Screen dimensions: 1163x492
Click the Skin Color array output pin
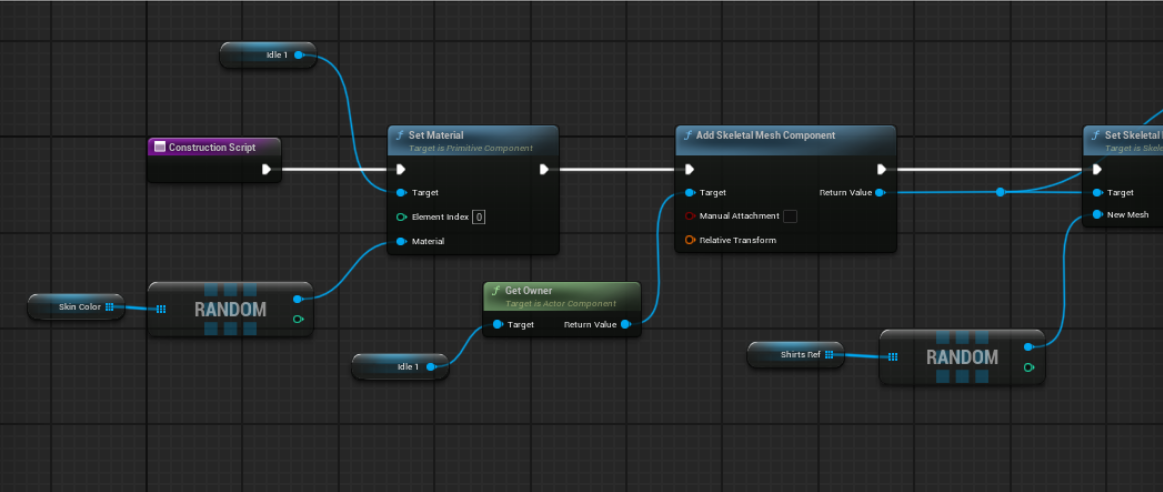point(109,307)
